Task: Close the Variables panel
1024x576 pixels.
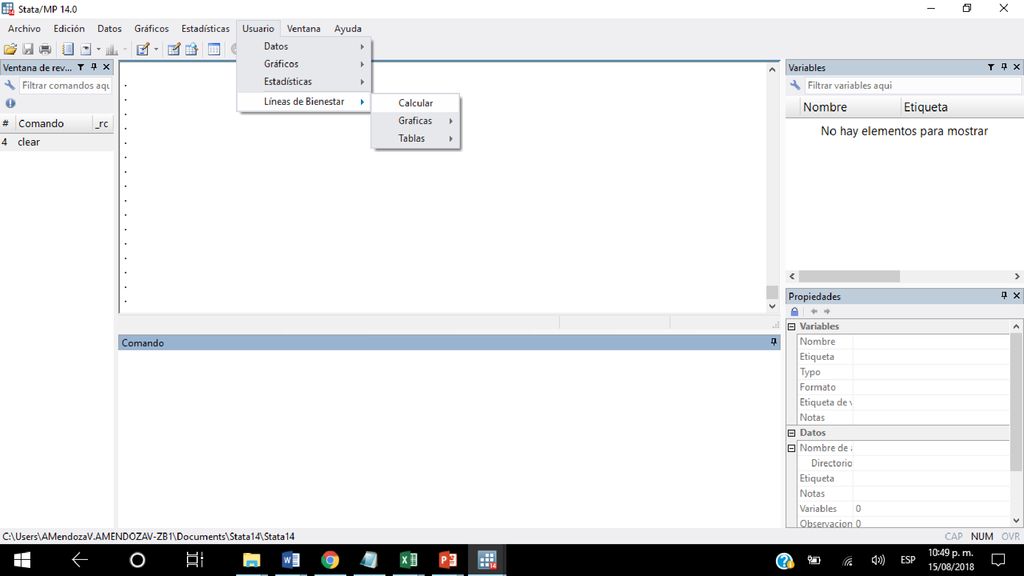Action: [1017, 67]
